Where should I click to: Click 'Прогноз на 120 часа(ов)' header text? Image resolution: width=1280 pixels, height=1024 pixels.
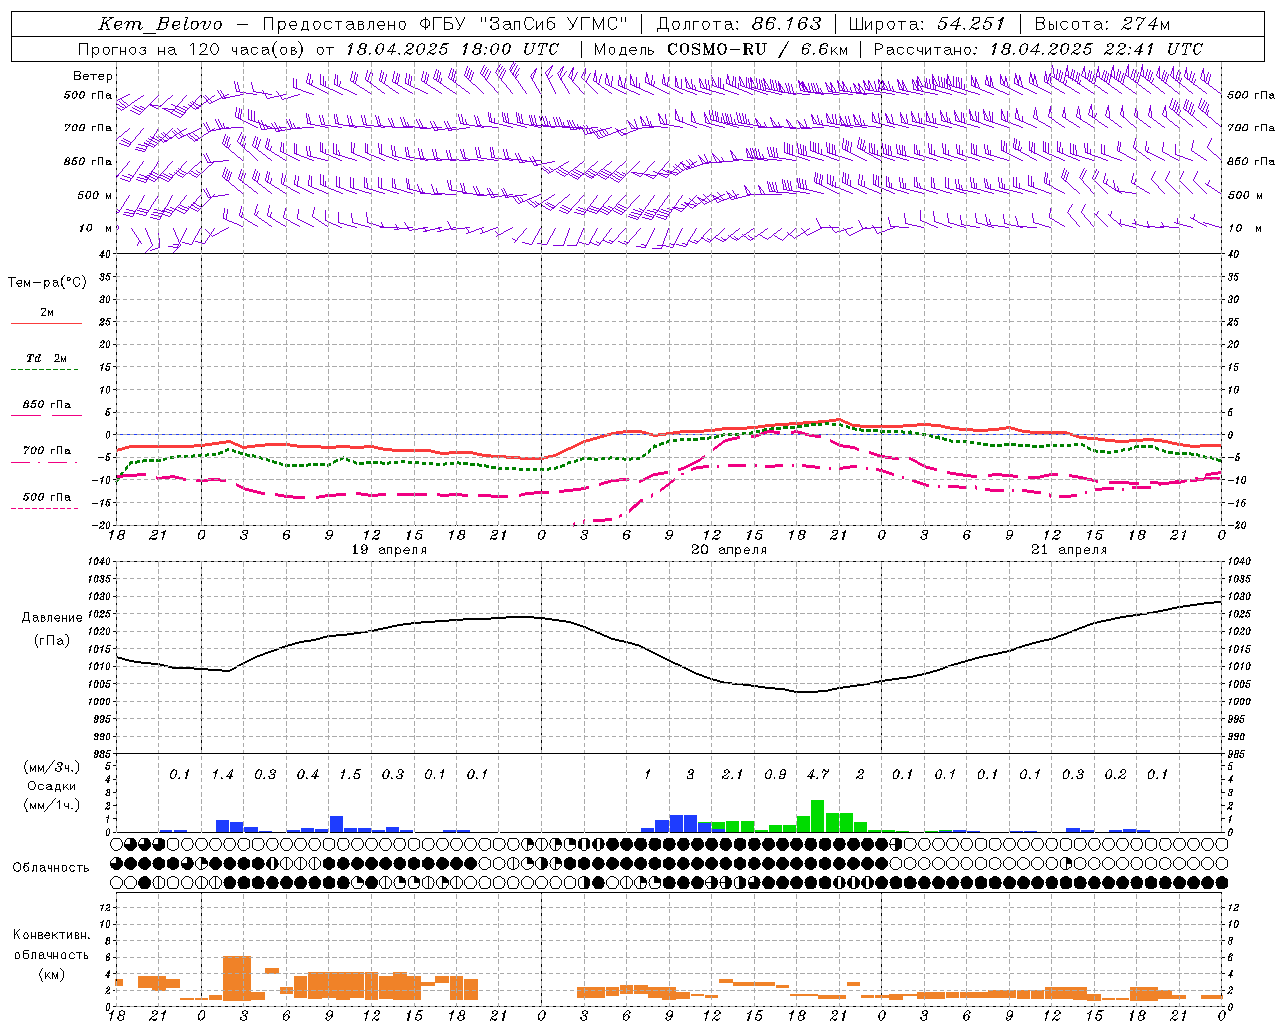pyautogui.click(x=192, y=49)
